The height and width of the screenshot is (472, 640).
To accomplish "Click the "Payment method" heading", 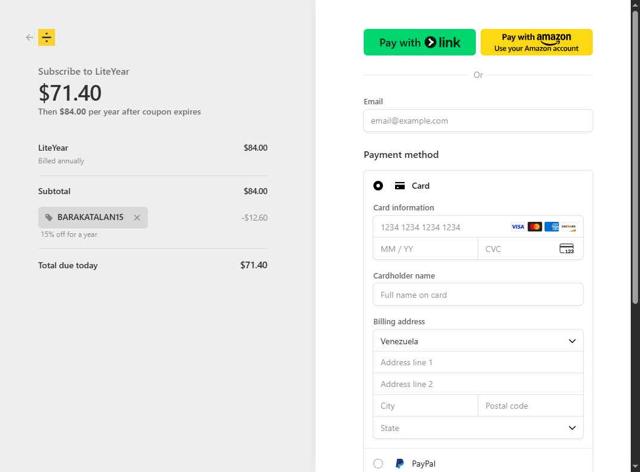I will click(x=401, y=155).
